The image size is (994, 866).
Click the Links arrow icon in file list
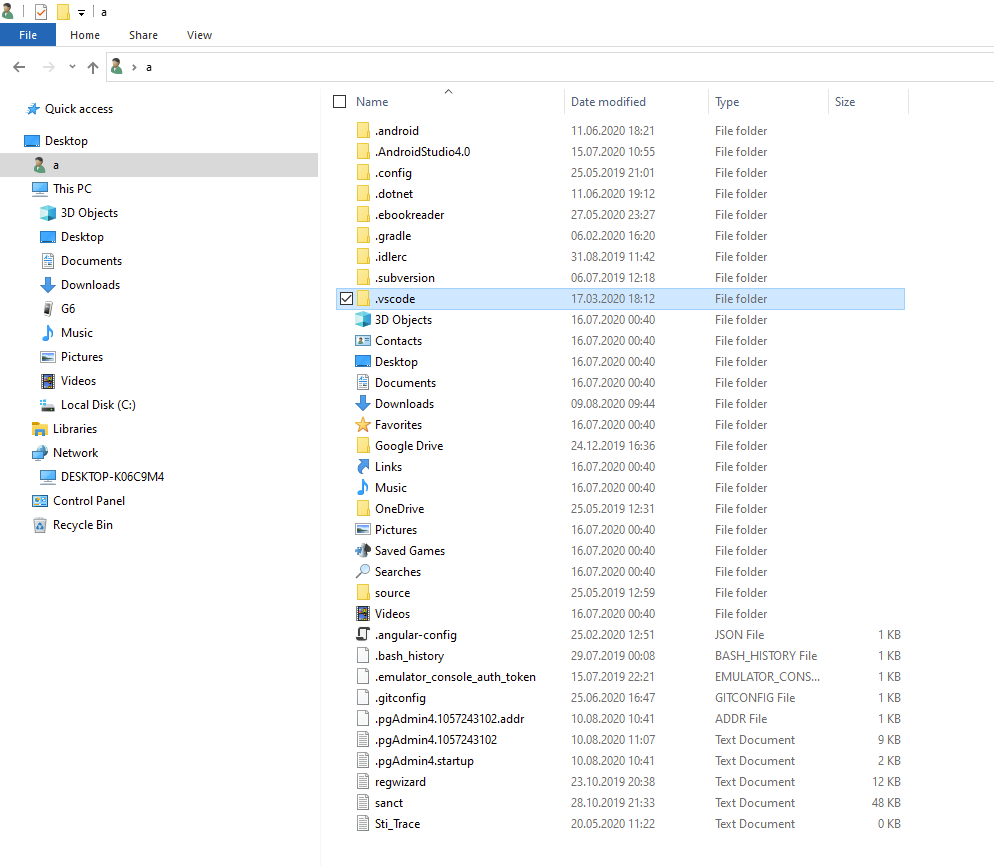(x=363, y=467)
